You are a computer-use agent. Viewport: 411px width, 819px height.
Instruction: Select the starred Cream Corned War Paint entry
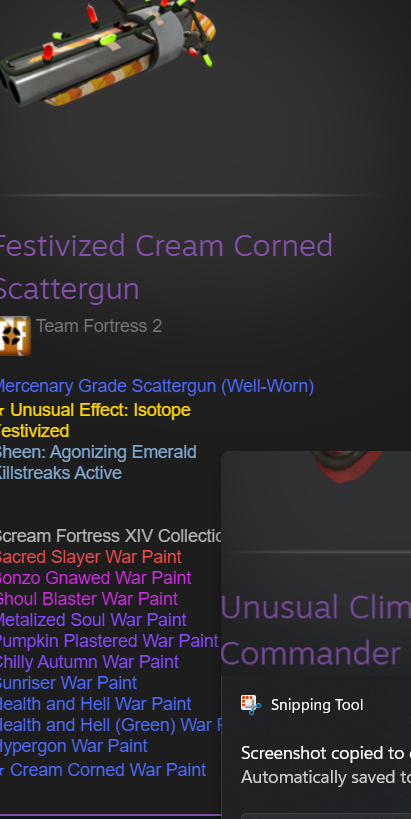pyautogui.click(x=103, y=770)
